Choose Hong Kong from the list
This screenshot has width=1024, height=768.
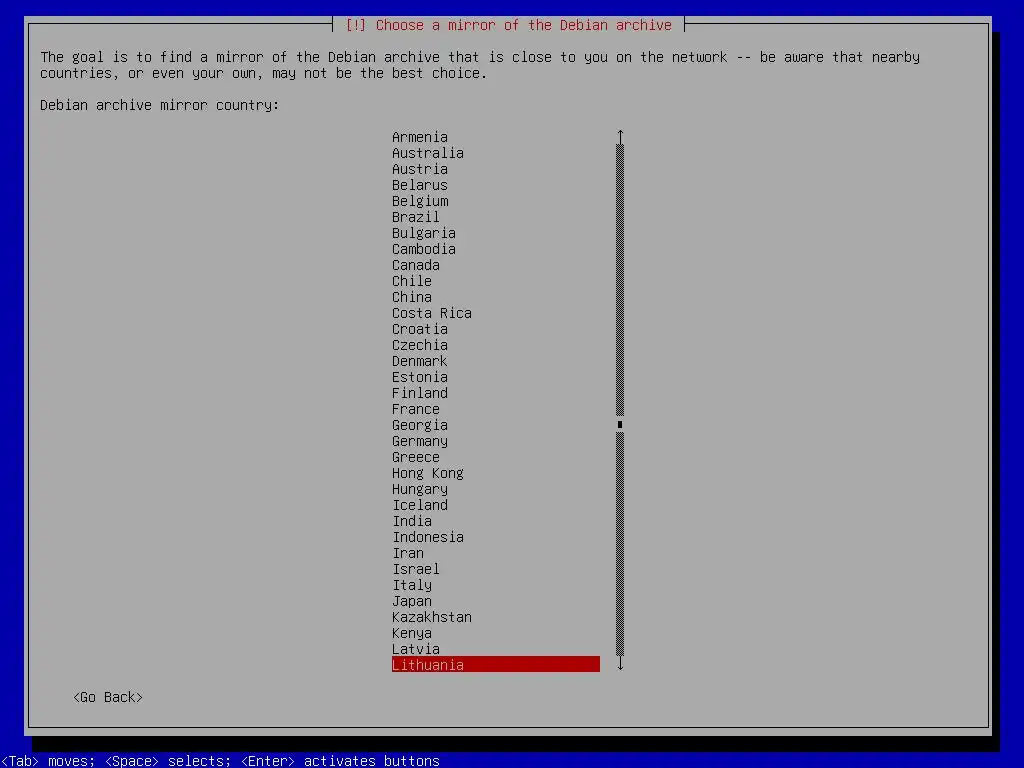click(428, 473)
